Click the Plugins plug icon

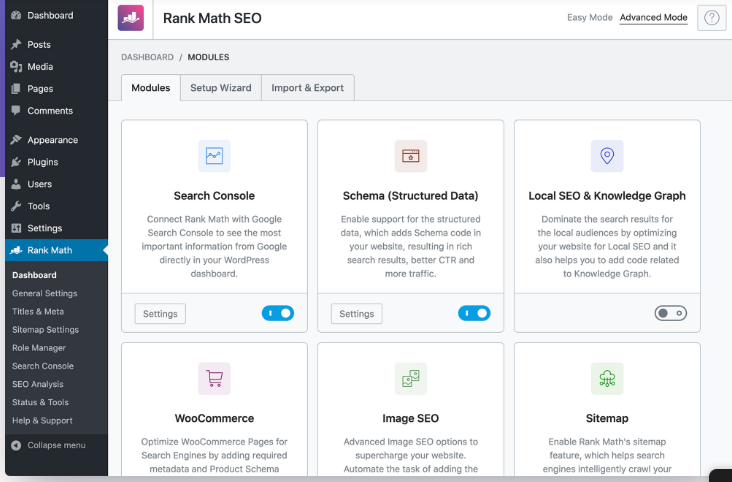16,162
